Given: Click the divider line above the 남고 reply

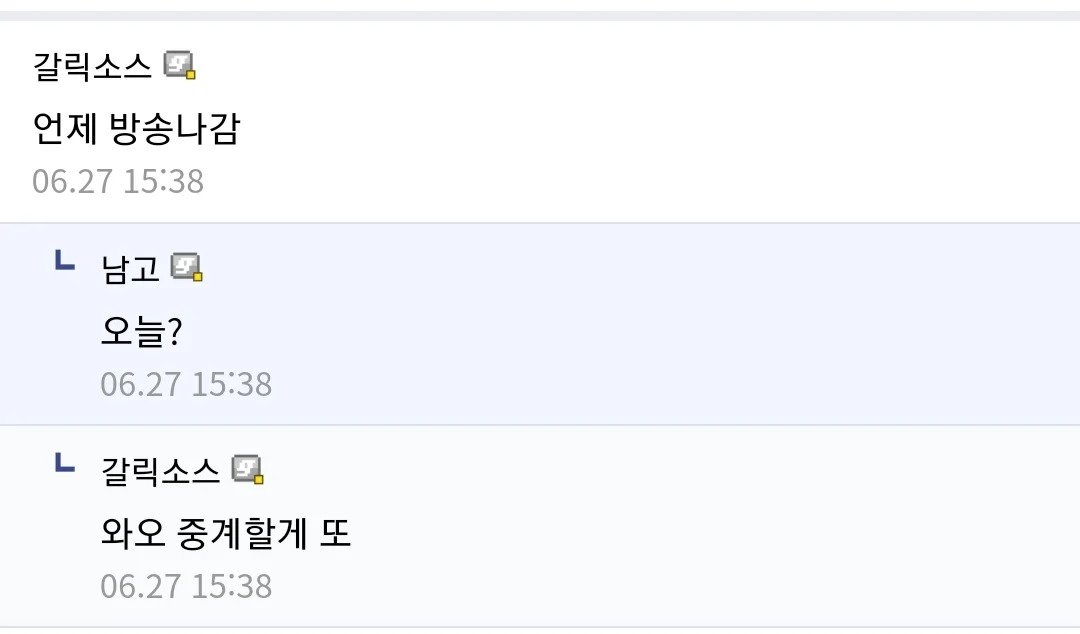Looking at the screenshot, I should coord(540,222).
